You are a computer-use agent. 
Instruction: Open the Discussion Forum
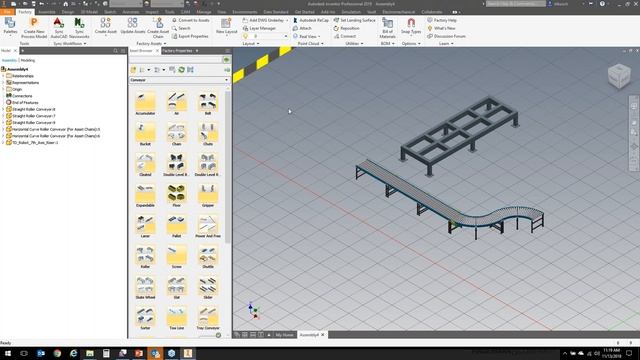tap(447, 36)
